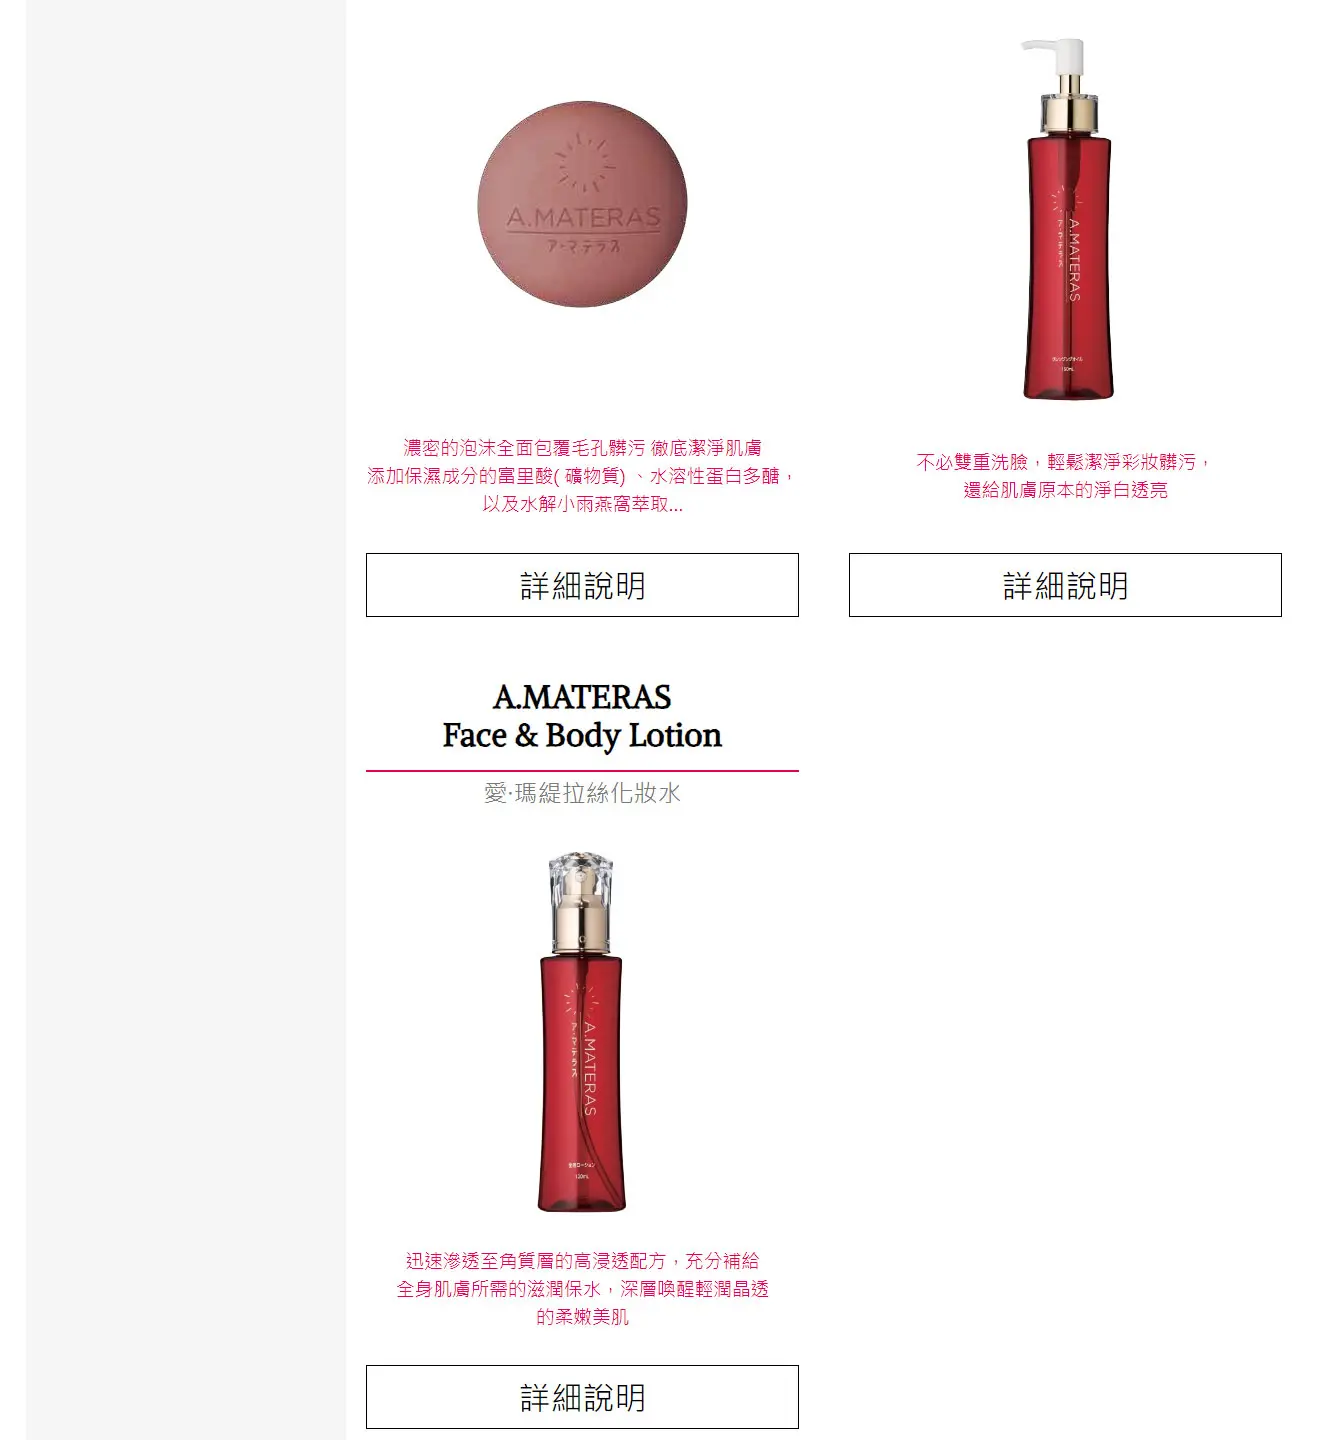Open 詳細說明 under the Face & Body Lotion

(x=582, y=1397)
